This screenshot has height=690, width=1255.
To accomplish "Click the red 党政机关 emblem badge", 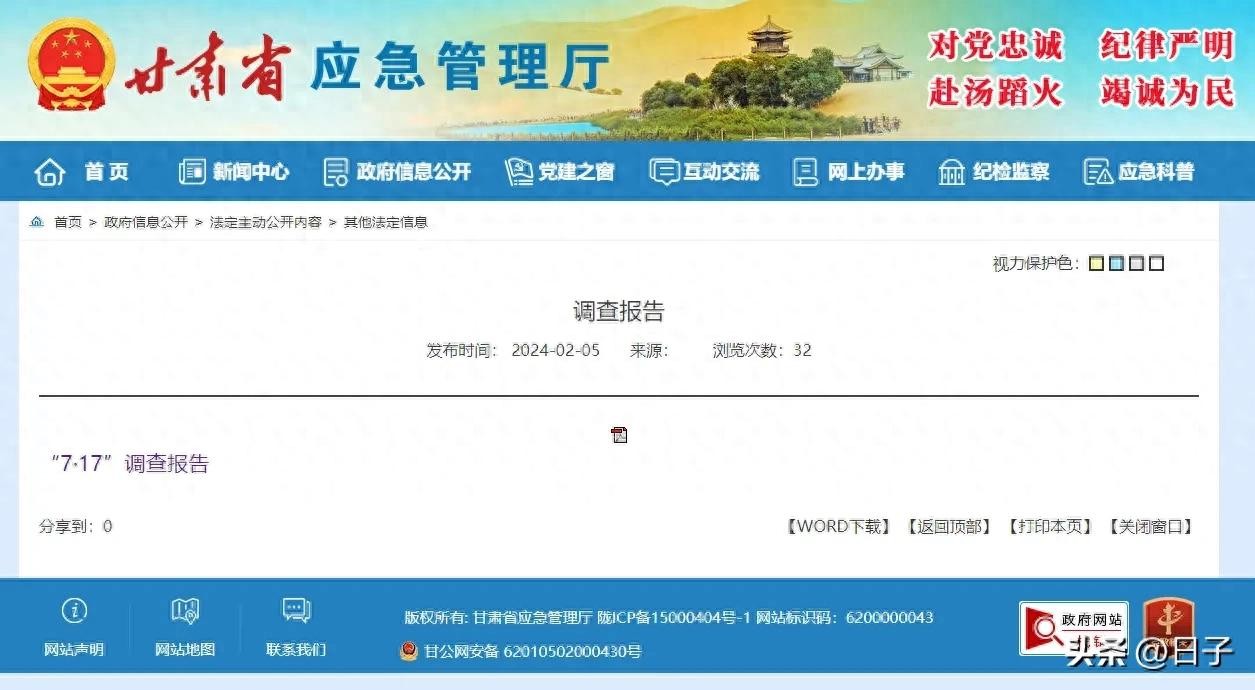I will [x=1168, y=623].
